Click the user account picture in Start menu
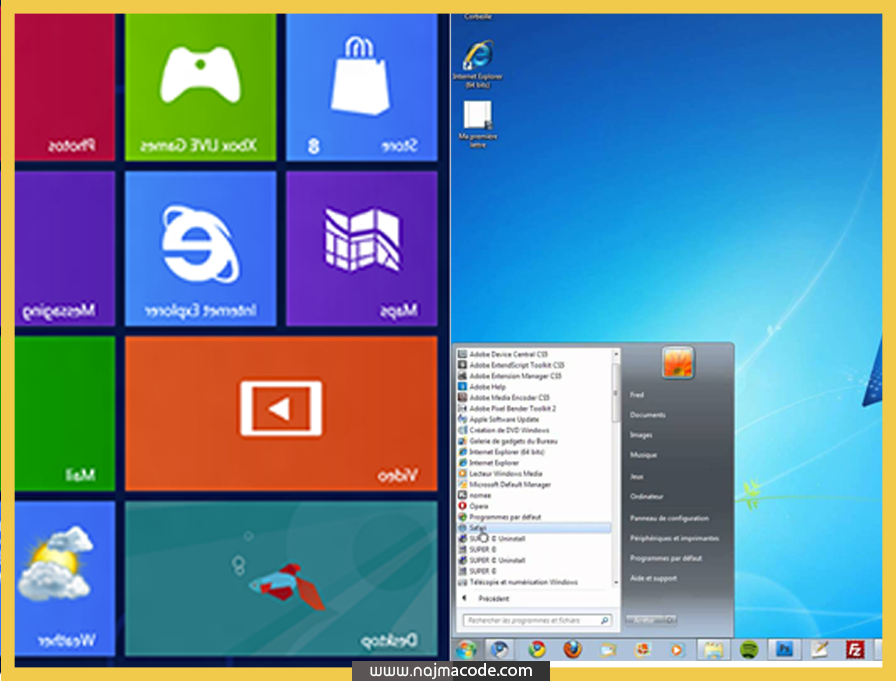Screen dimensions: 896x681 point(678,363)
